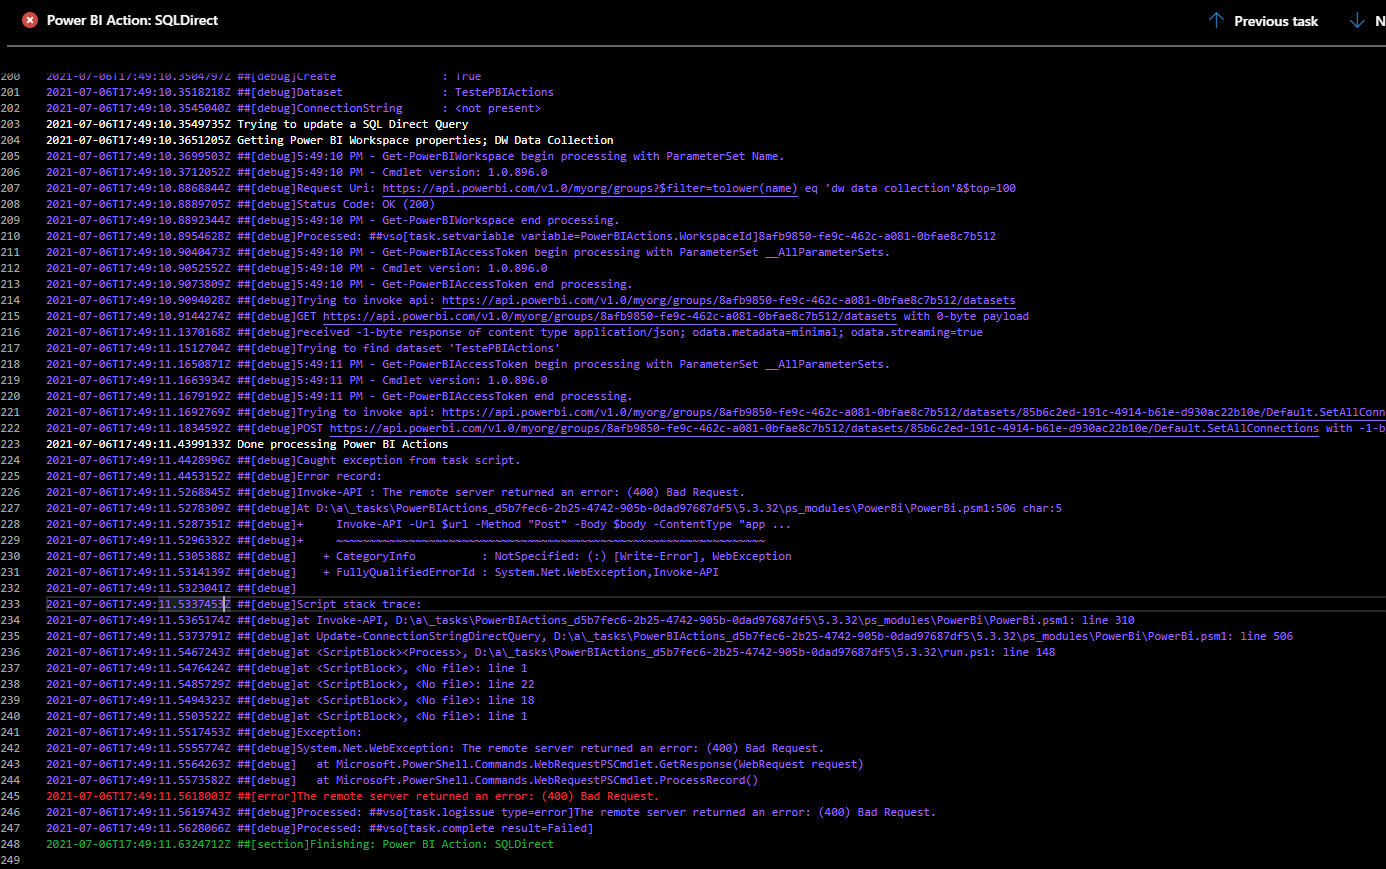Click the 'Trying to find dataset' log line
Image resolution: width=1386 pixels, height=869 pixels.
point(303,348)
